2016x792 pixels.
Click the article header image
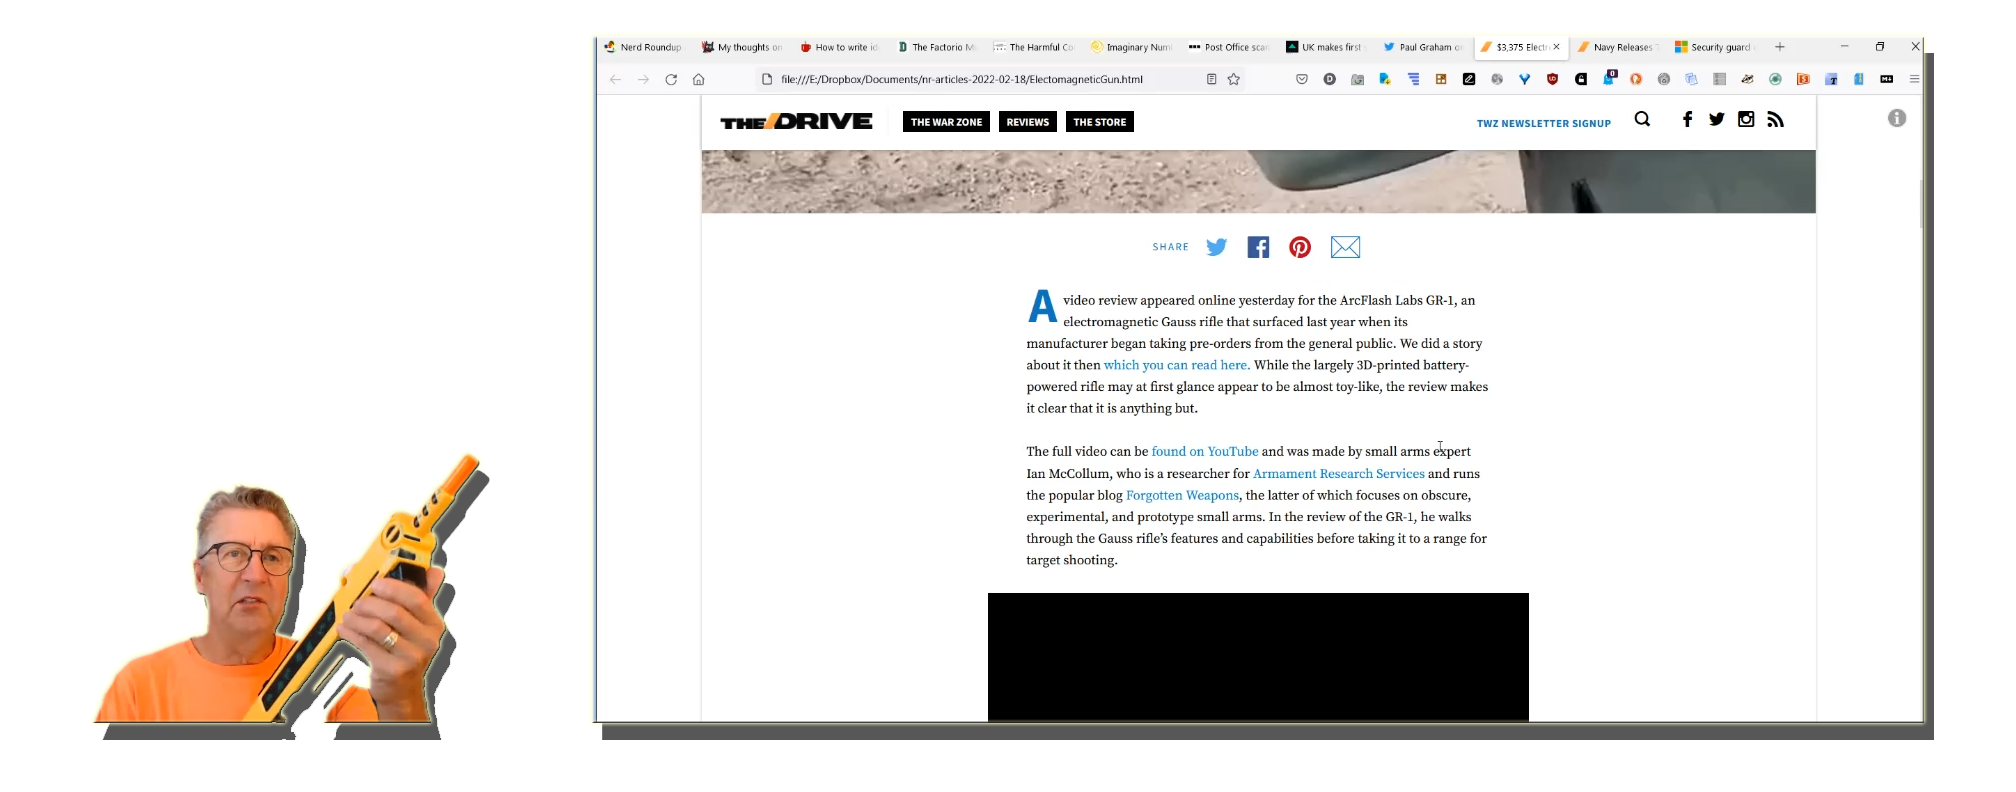point(1258,181)
